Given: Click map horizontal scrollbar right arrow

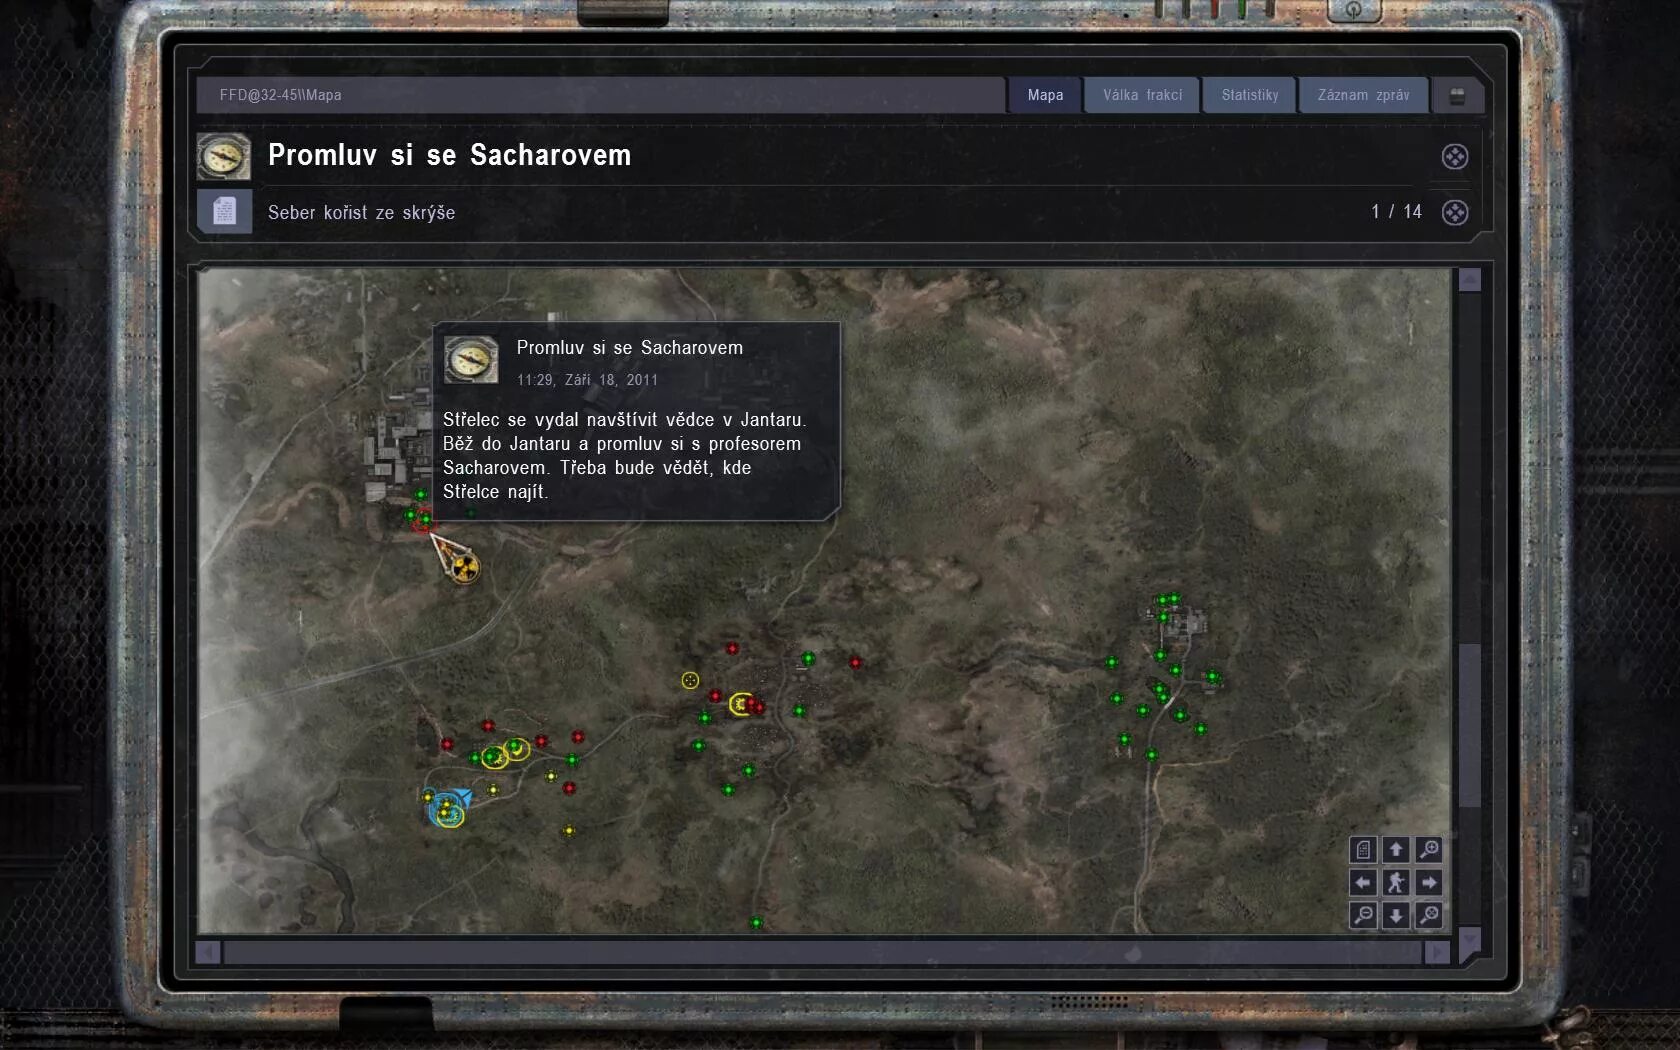Looking at the screenshot, I should click(x=1437, y=952).
